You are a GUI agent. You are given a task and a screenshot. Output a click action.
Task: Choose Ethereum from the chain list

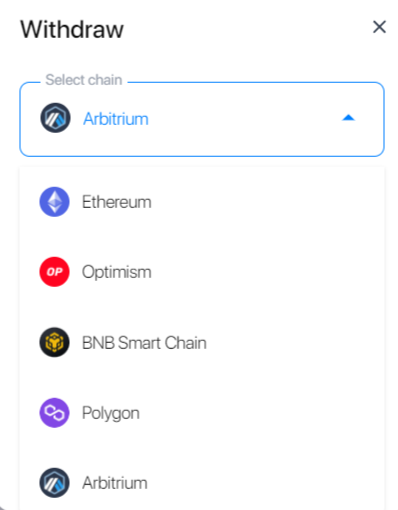(117, 202)
